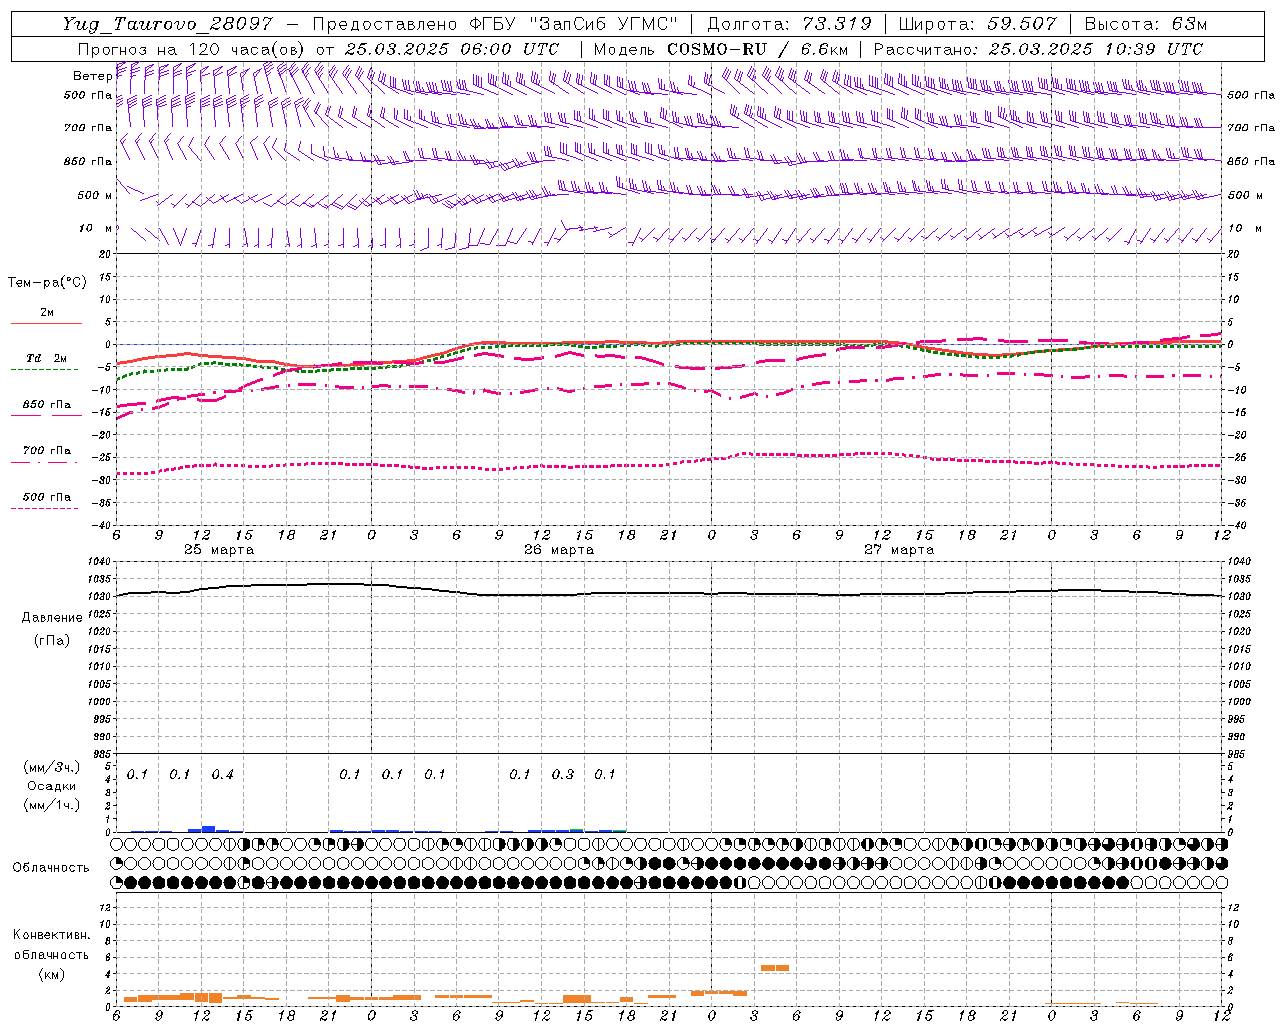Click the (км) unit label under convective cloudiness
Image resolution: width=1280 pixels, height=1024 pixels.
click(52, 974)
